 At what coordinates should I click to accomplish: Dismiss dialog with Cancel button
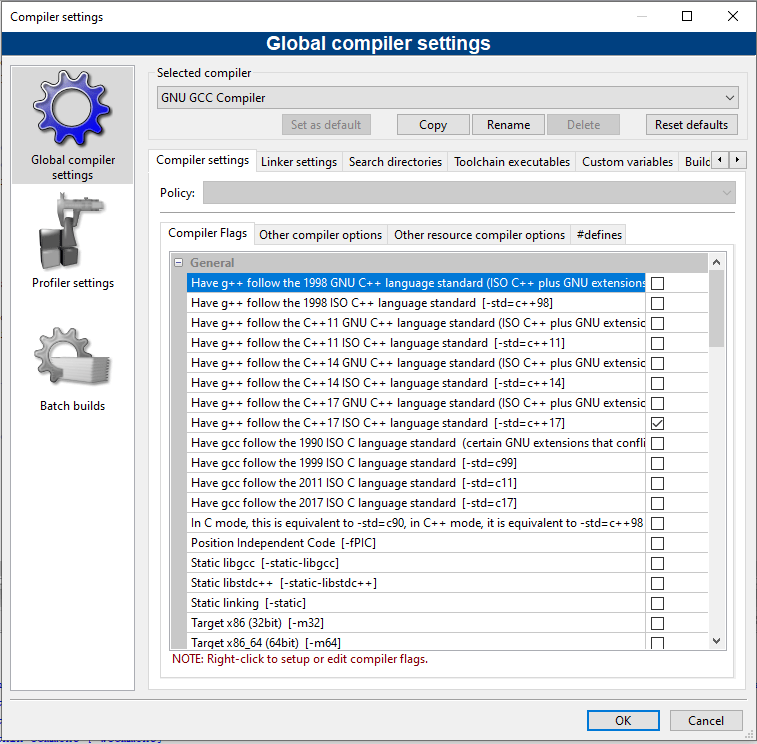pyautogui.click(x=706, y=720)
